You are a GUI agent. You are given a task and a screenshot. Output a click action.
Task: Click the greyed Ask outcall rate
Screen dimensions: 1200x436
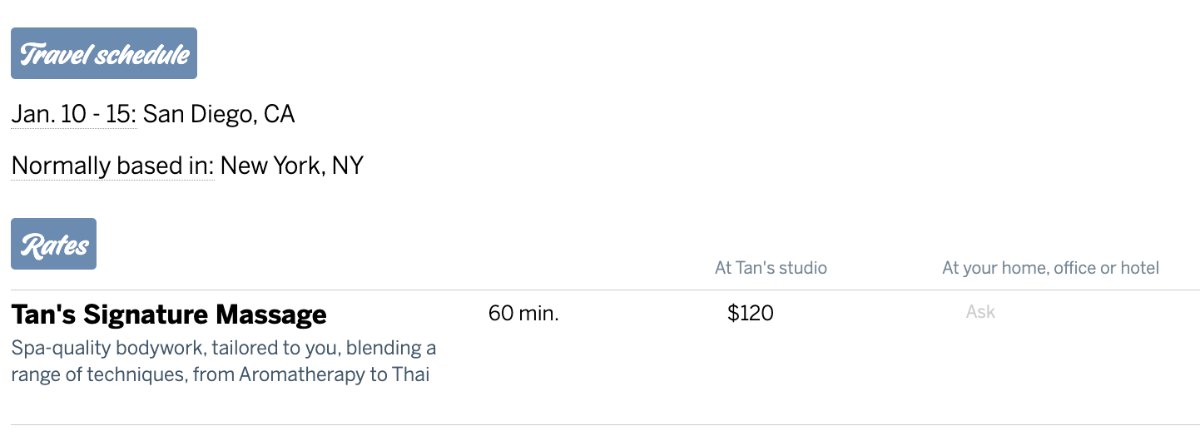point(980,312)
